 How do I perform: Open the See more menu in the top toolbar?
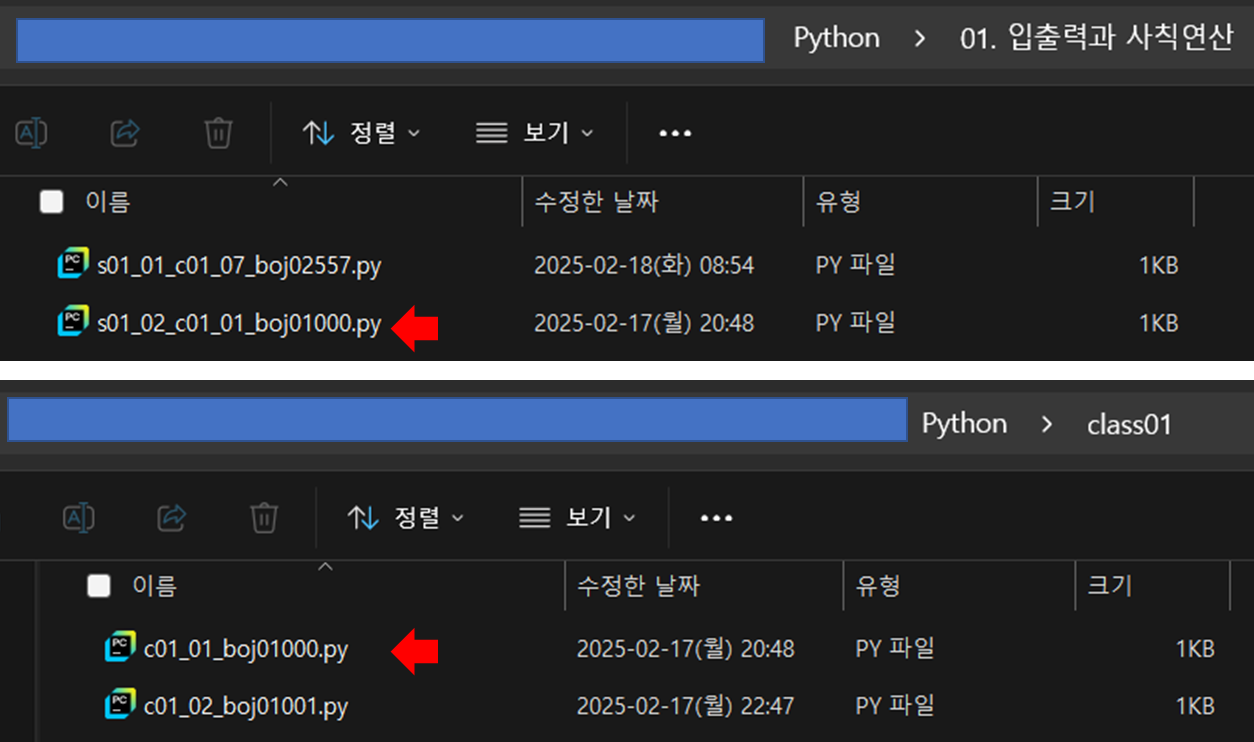point(675,132)
